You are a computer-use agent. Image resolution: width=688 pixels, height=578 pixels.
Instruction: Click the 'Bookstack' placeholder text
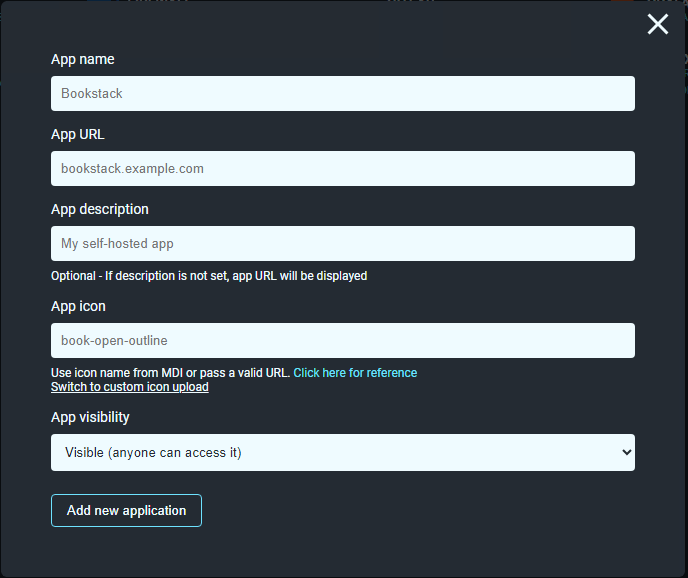click(91, 94)
